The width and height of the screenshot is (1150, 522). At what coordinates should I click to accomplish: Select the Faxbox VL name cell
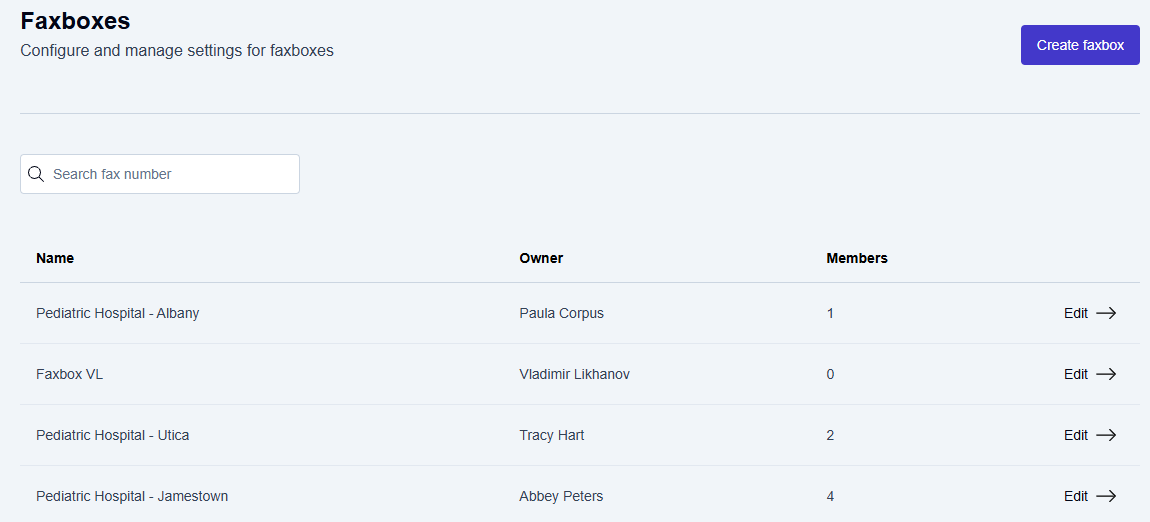pos(69,374)
